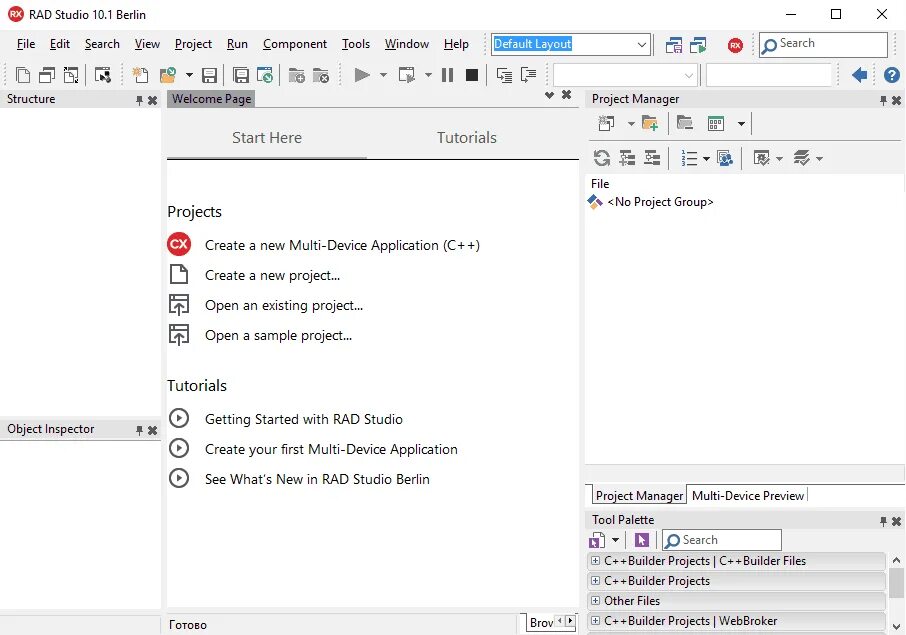This screenshot has height=635, width=906.
Task: Expand the C++Builder Projects | WebBroker category
Action: pyautogui.click(x=595, y=621)
